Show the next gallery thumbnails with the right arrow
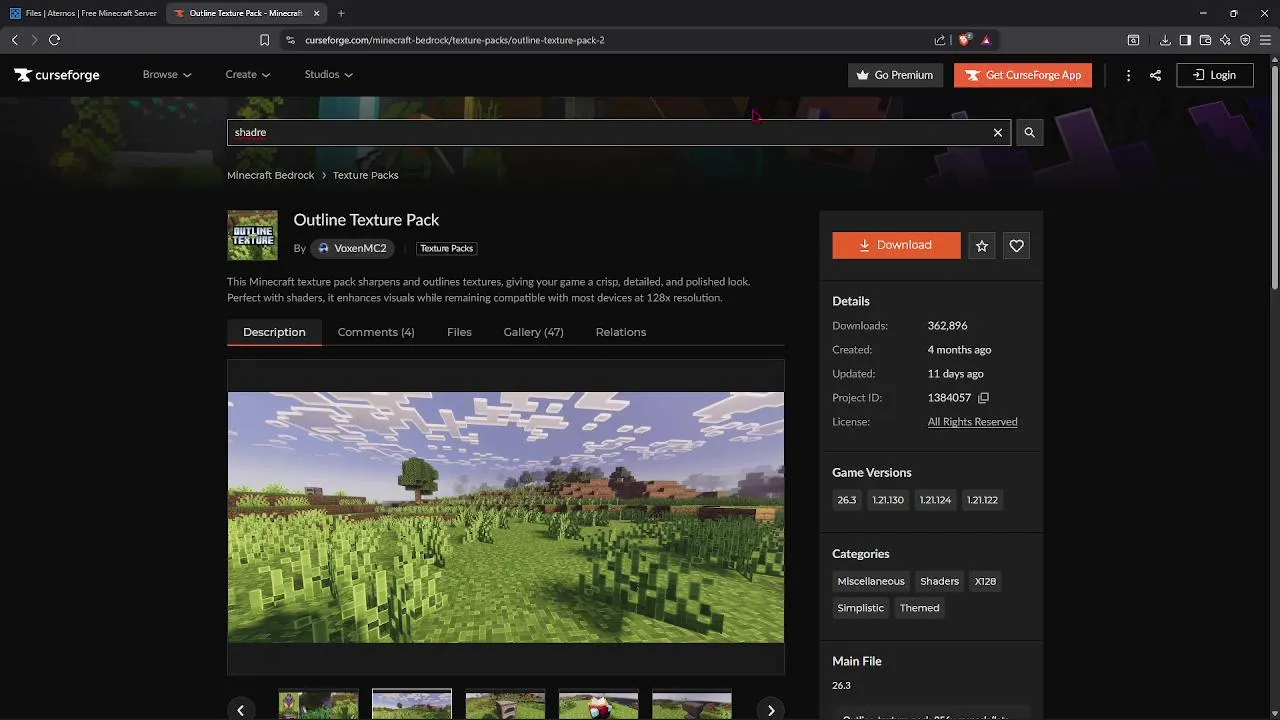Screen dimensions: 1280x720 click(x=770, y=710)
